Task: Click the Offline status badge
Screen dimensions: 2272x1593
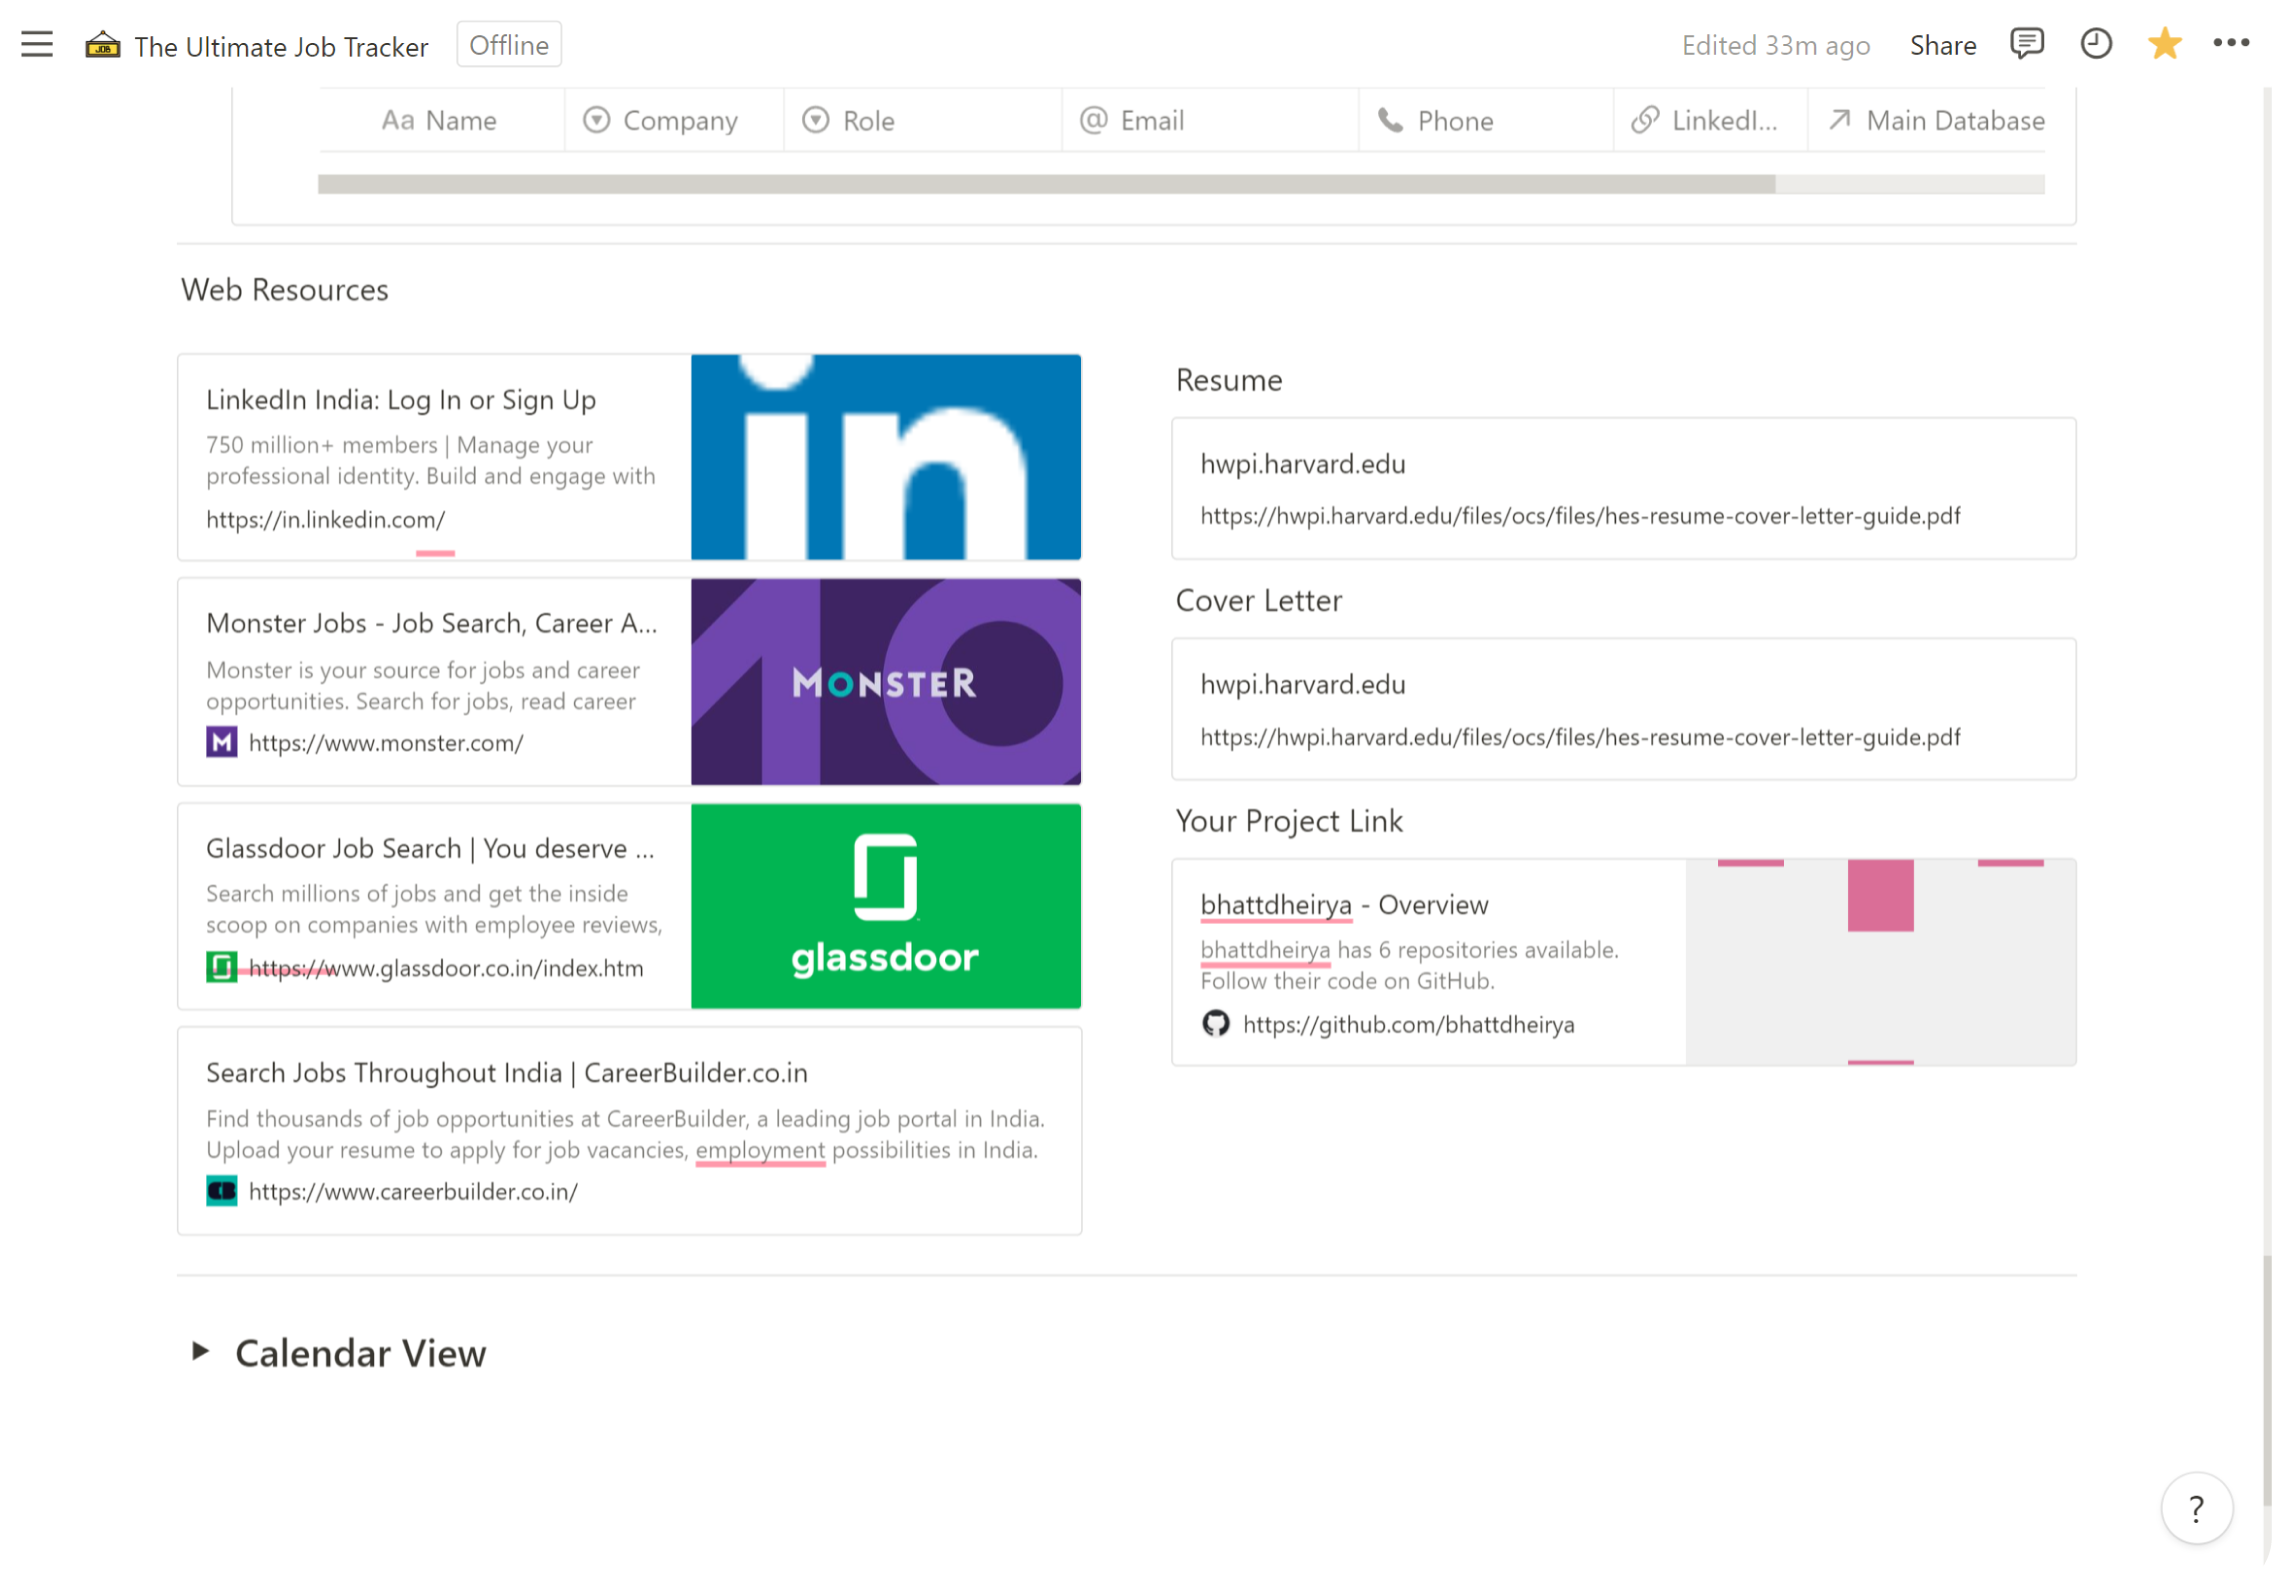Action: (x=509, y=45)
